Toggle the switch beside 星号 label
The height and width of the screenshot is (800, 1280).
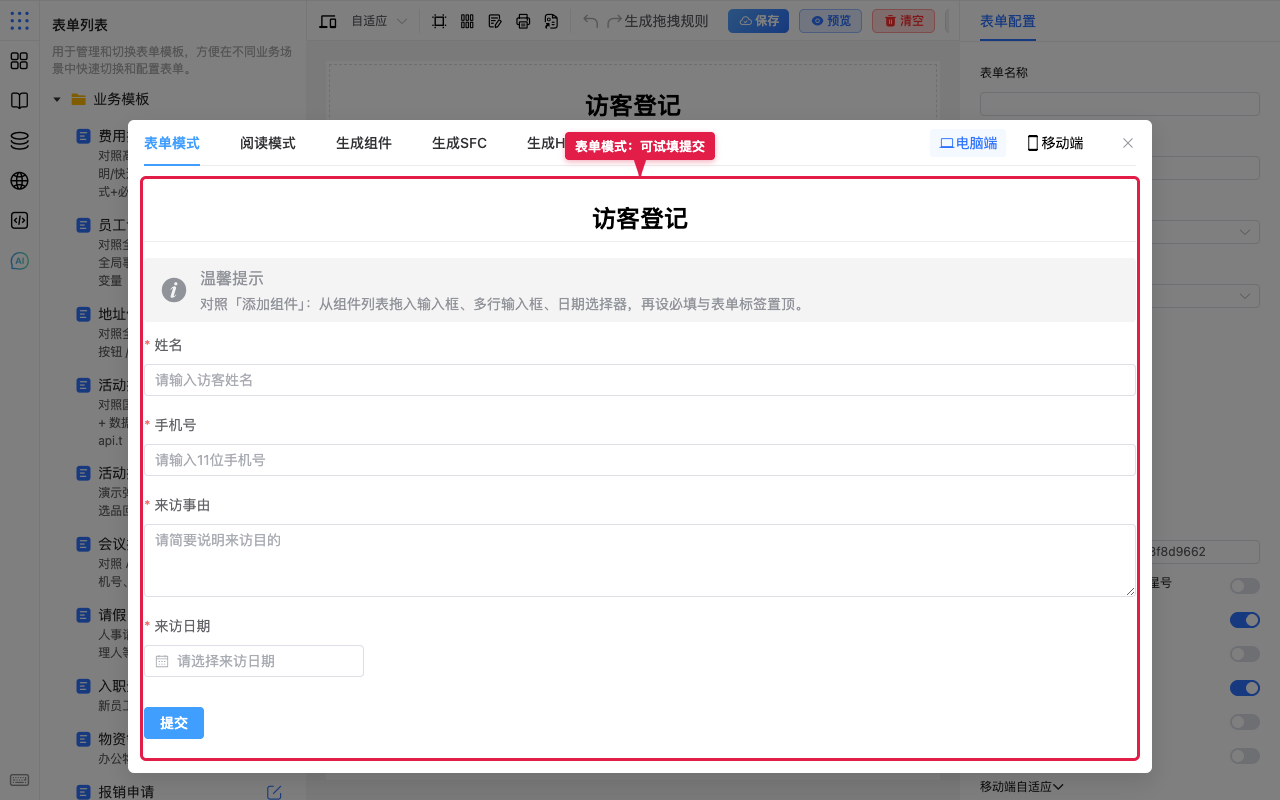tap(1245, 586)
